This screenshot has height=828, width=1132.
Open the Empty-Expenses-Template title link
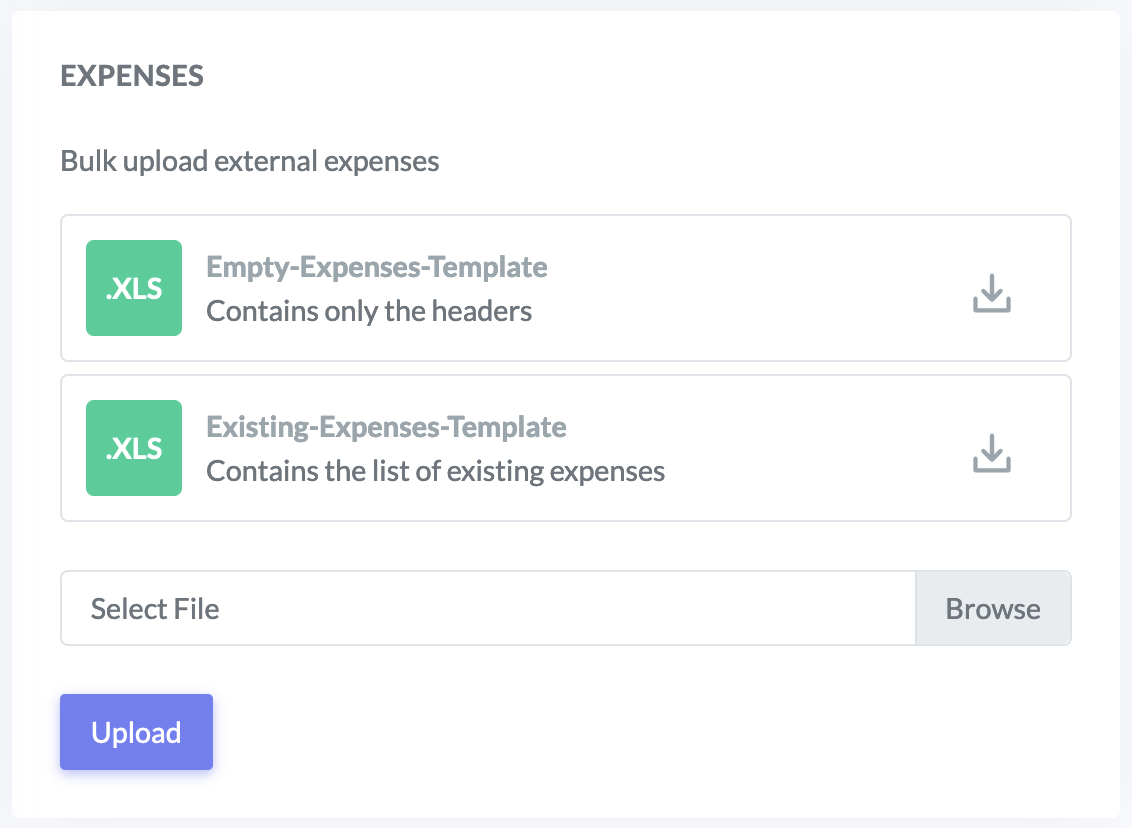[377, 268]
